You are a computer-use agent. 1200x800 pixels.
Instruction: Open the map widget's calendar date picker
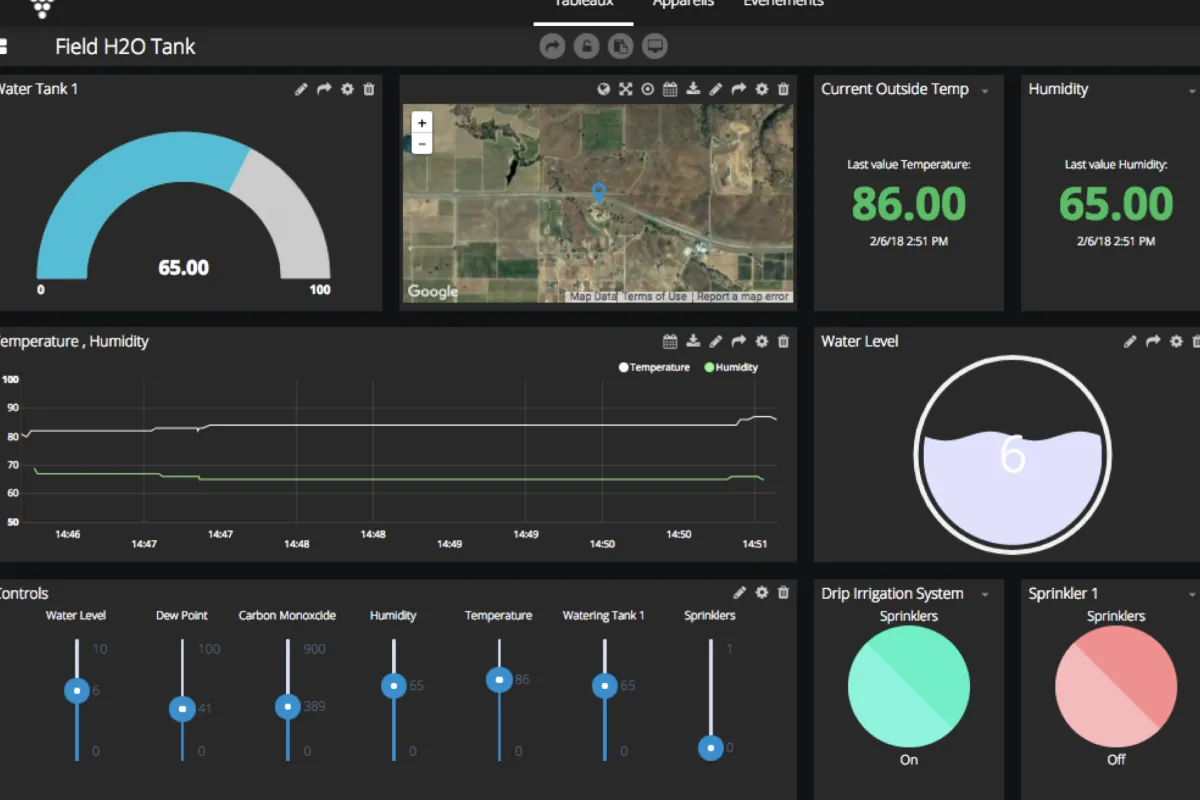(670, 89)
